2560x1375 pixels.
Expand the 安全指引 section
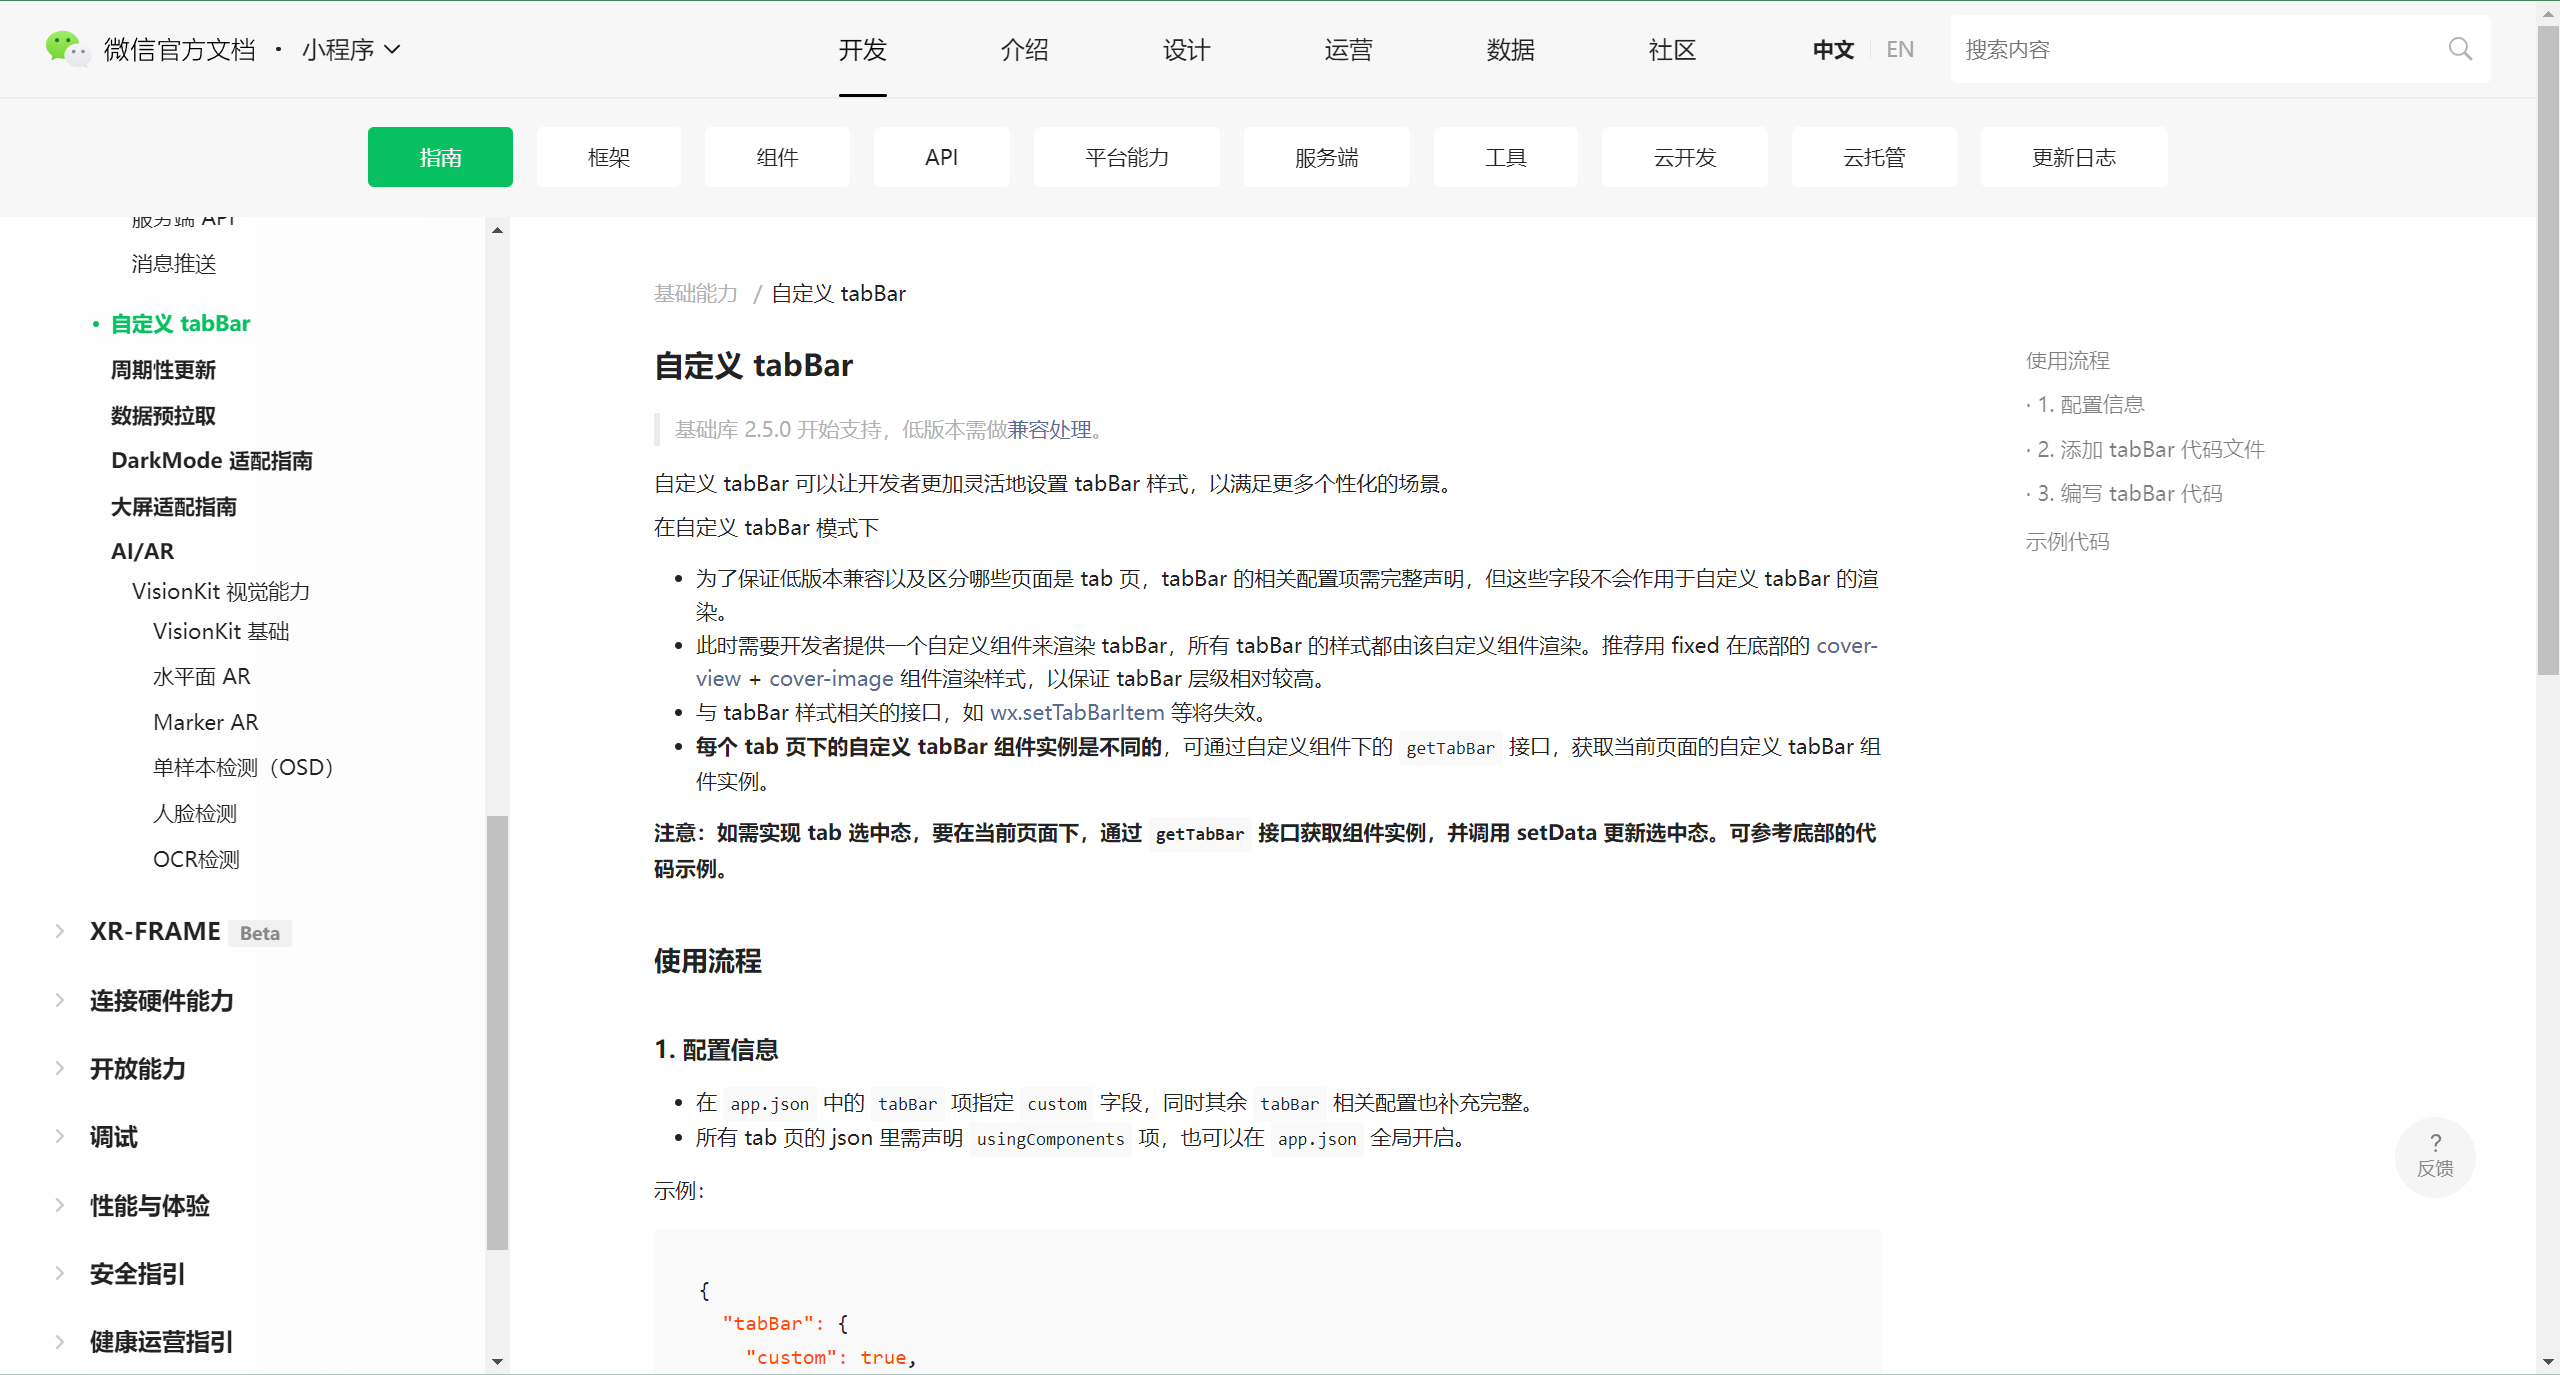[60, 1273]
